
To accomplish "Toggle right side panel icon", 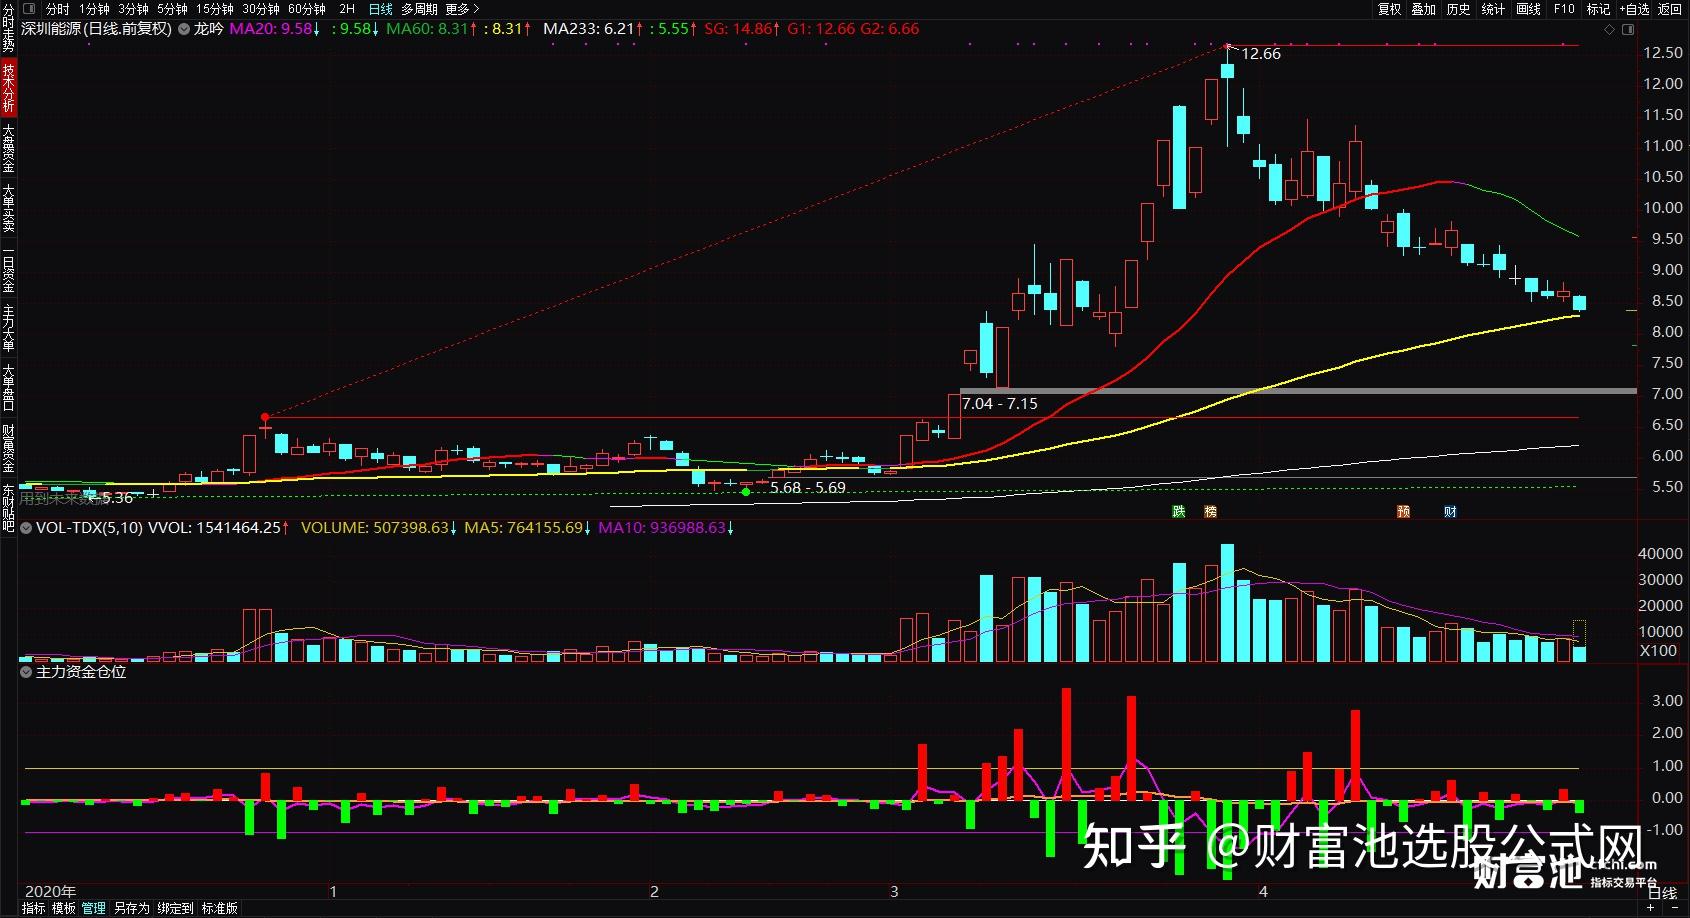I will click(1627, 30).
